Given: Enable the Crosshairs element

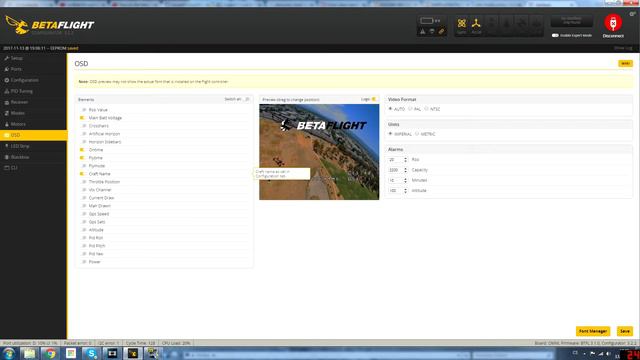Looking at the screenshot, I should click(83, 126).
